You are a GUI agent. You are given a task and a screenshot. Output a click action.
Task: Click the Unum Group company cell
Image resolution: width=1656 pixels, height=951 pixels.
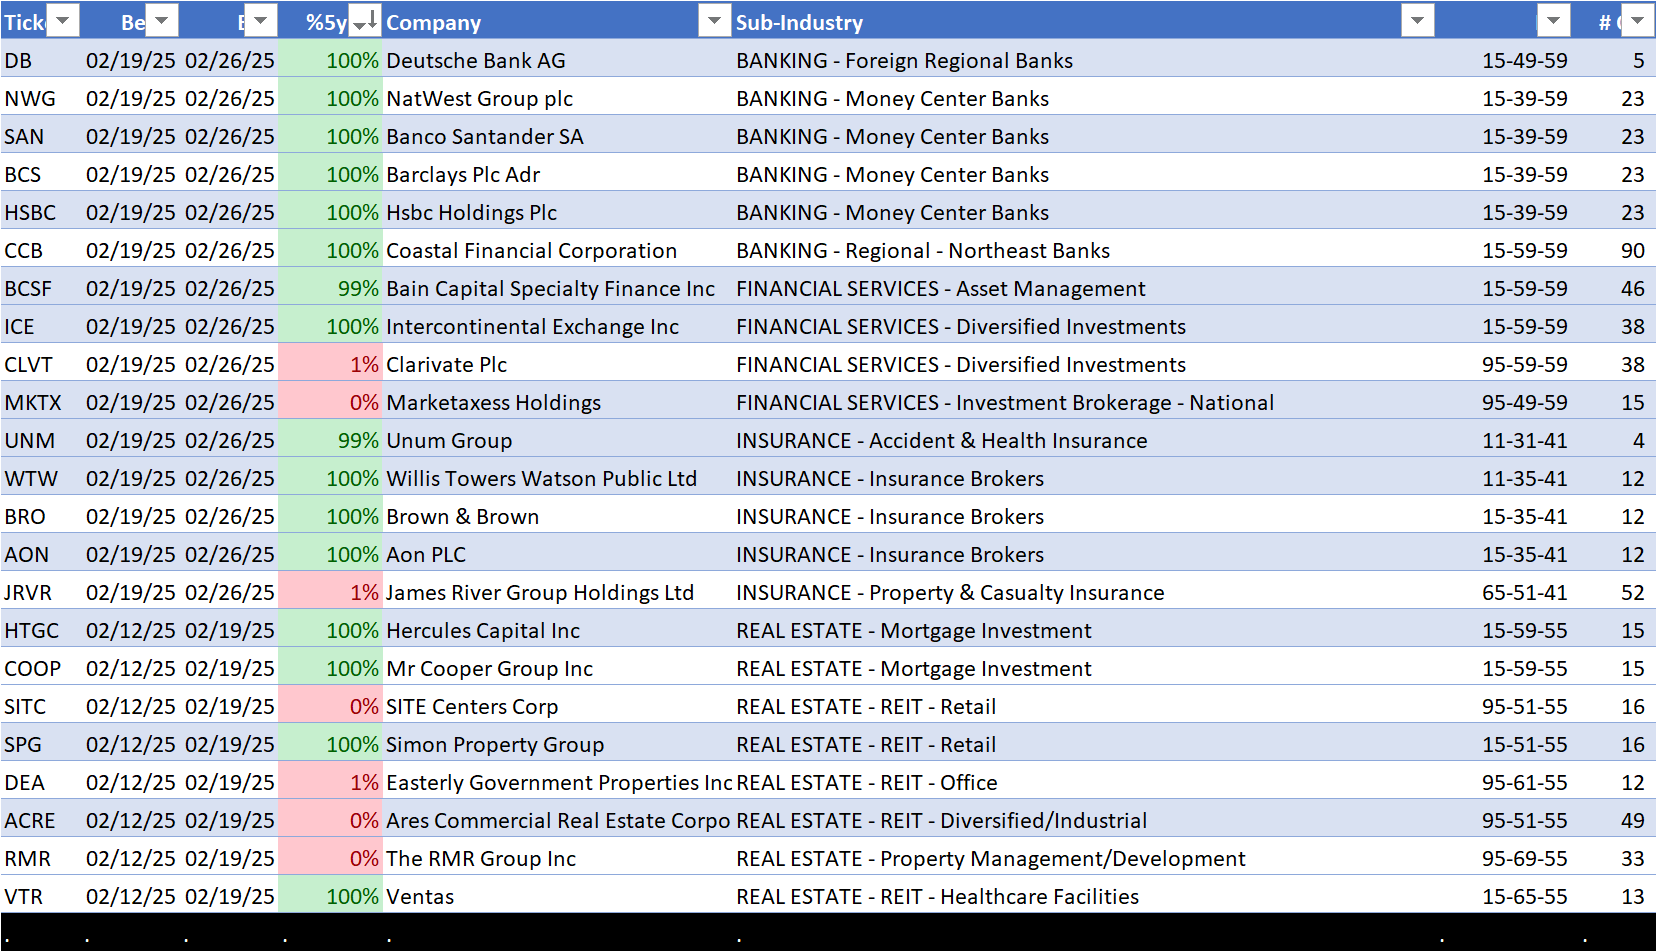tap(558, 440)
